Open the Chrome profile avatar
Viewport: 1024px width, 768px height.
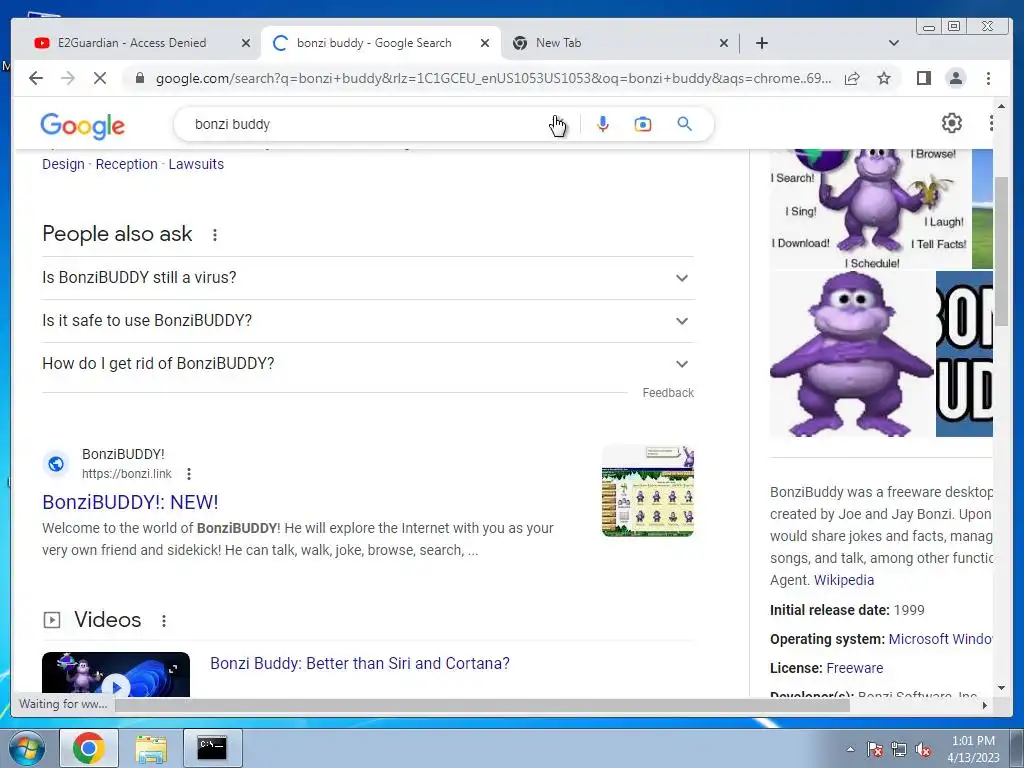pyautogui.click(x=955, y=78)
